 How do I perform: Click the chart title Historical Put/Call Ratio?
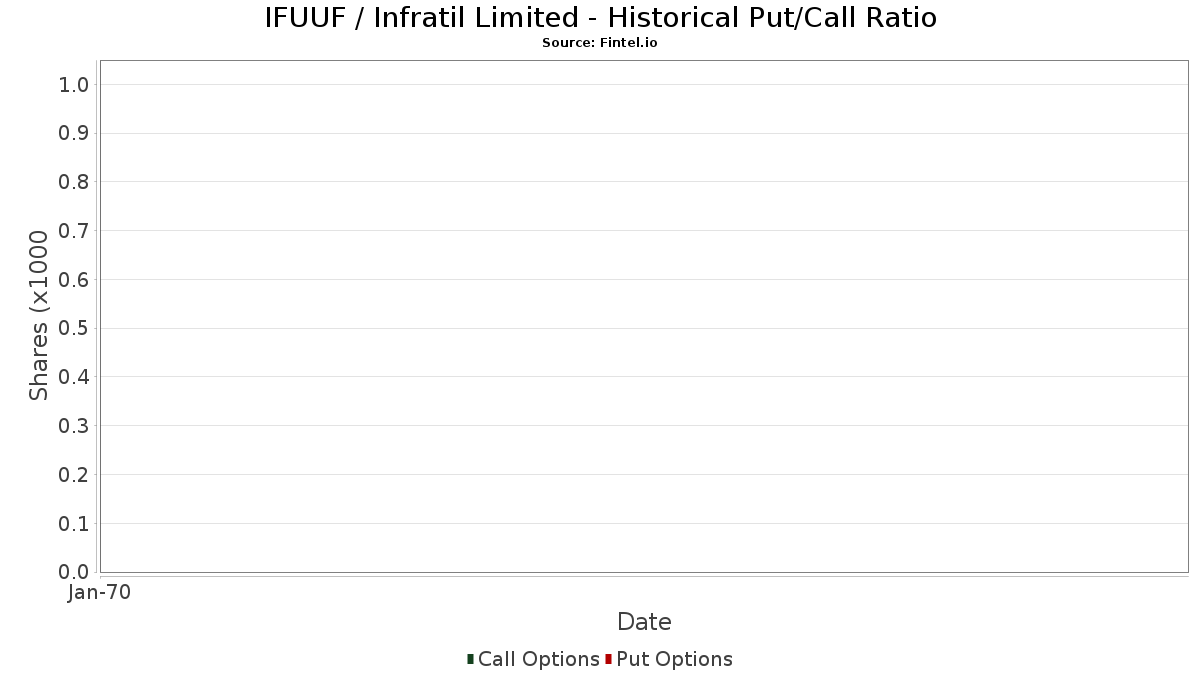tap(600, 18)
